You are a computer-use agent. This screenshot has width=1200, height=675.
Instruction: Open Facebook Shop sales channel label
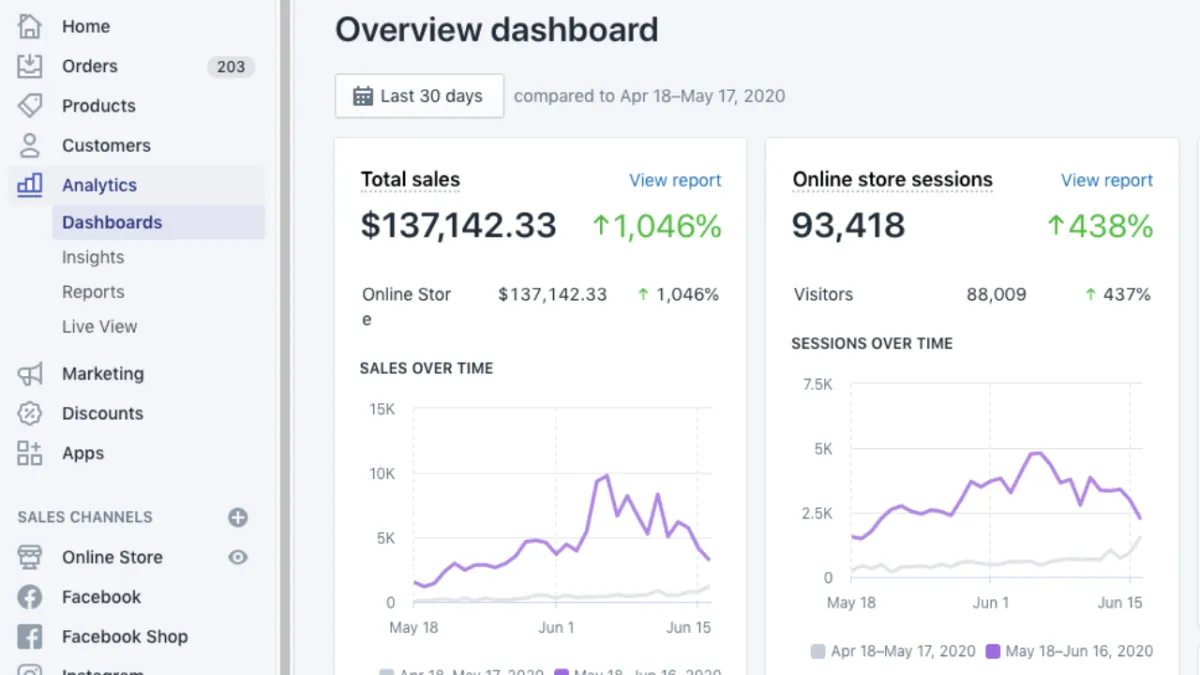pyautogui.click(x=125, y=636)
